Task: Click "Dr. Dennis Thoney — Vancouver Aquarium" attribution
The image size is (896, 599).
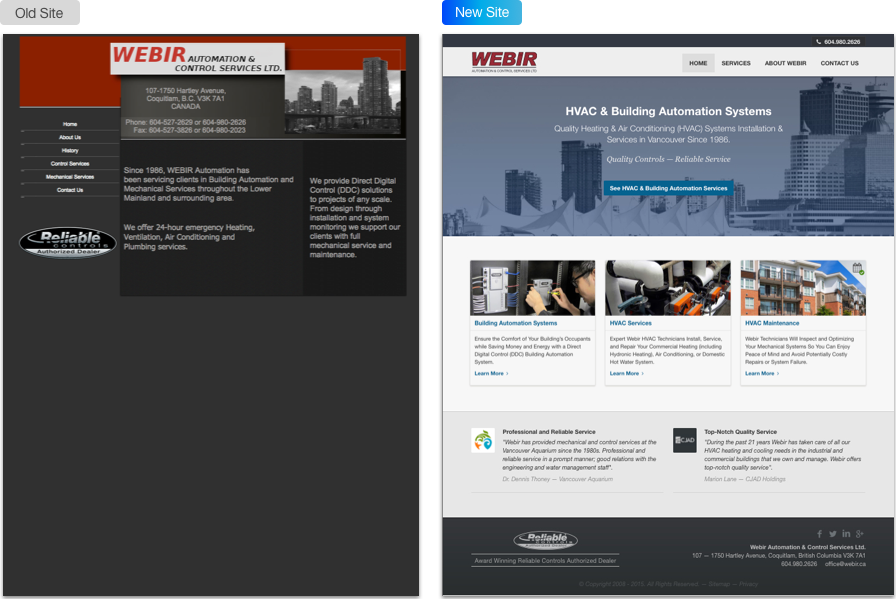Action: [557, 480]
